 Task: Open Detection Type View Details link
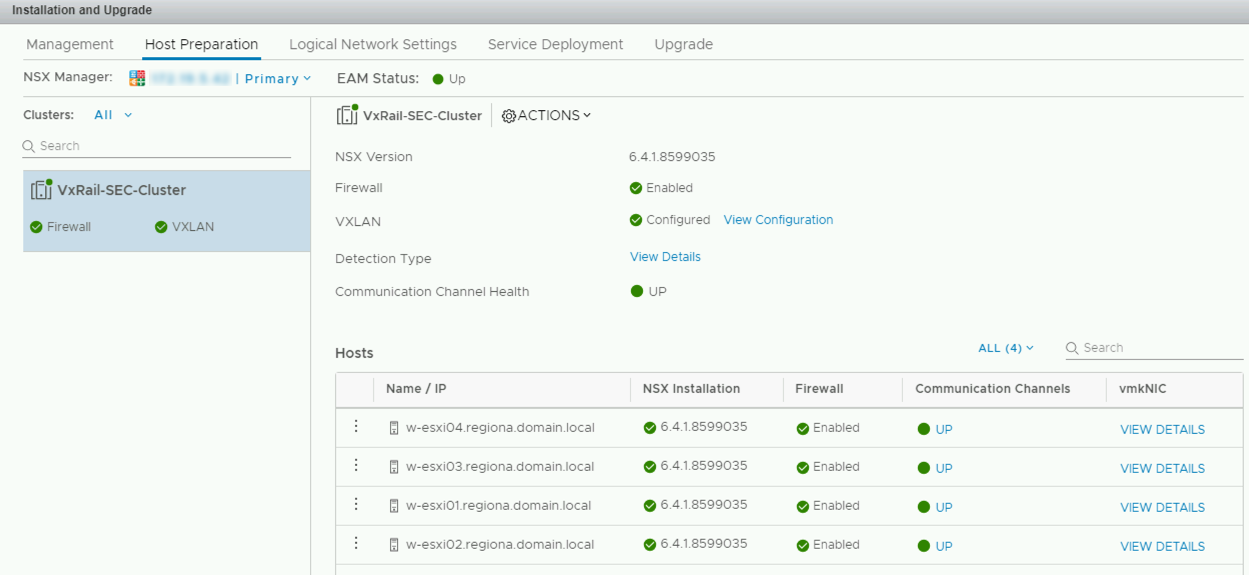point(665,257)
